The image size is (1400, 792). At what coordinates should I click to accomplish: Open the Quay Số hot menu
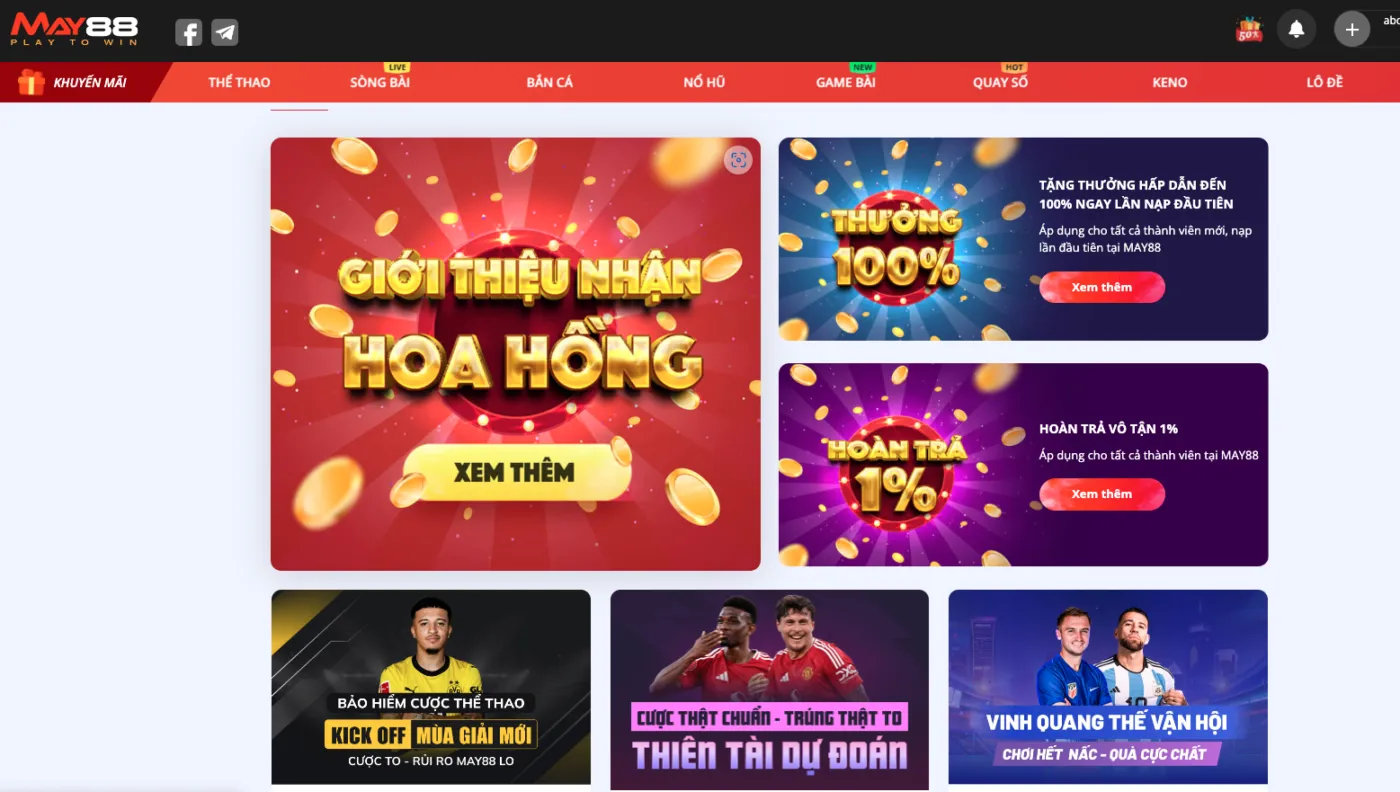click(1000, 82)
